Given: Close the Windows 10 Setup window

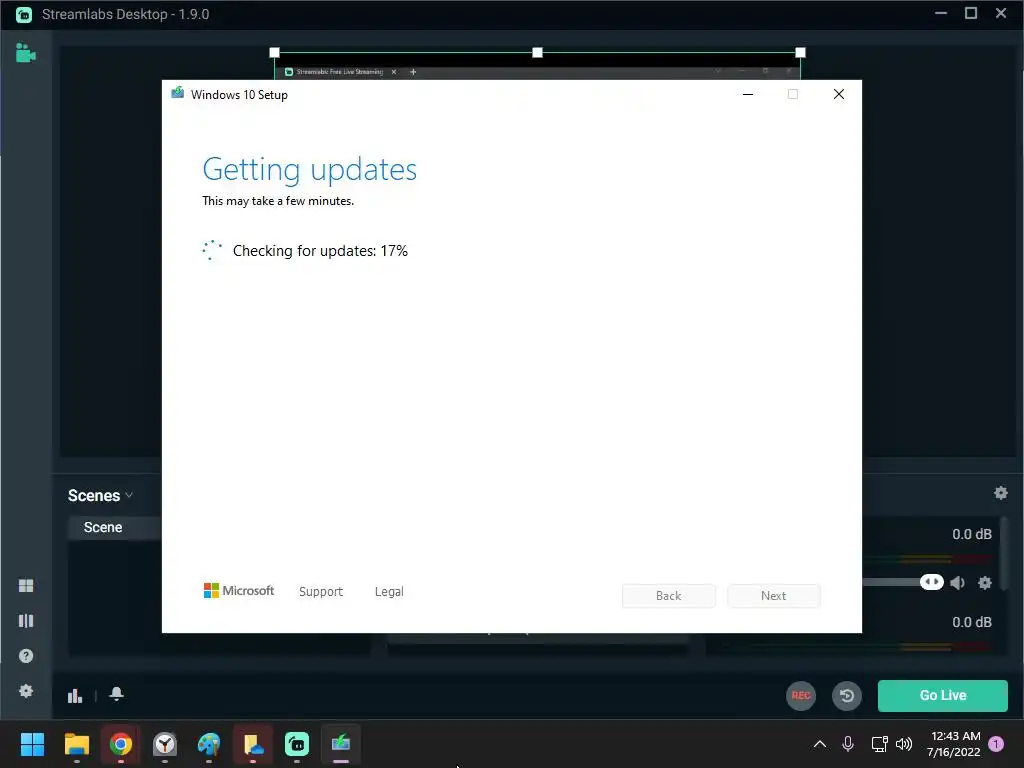Looking at the screenshot, I should [x=839, y=95].
